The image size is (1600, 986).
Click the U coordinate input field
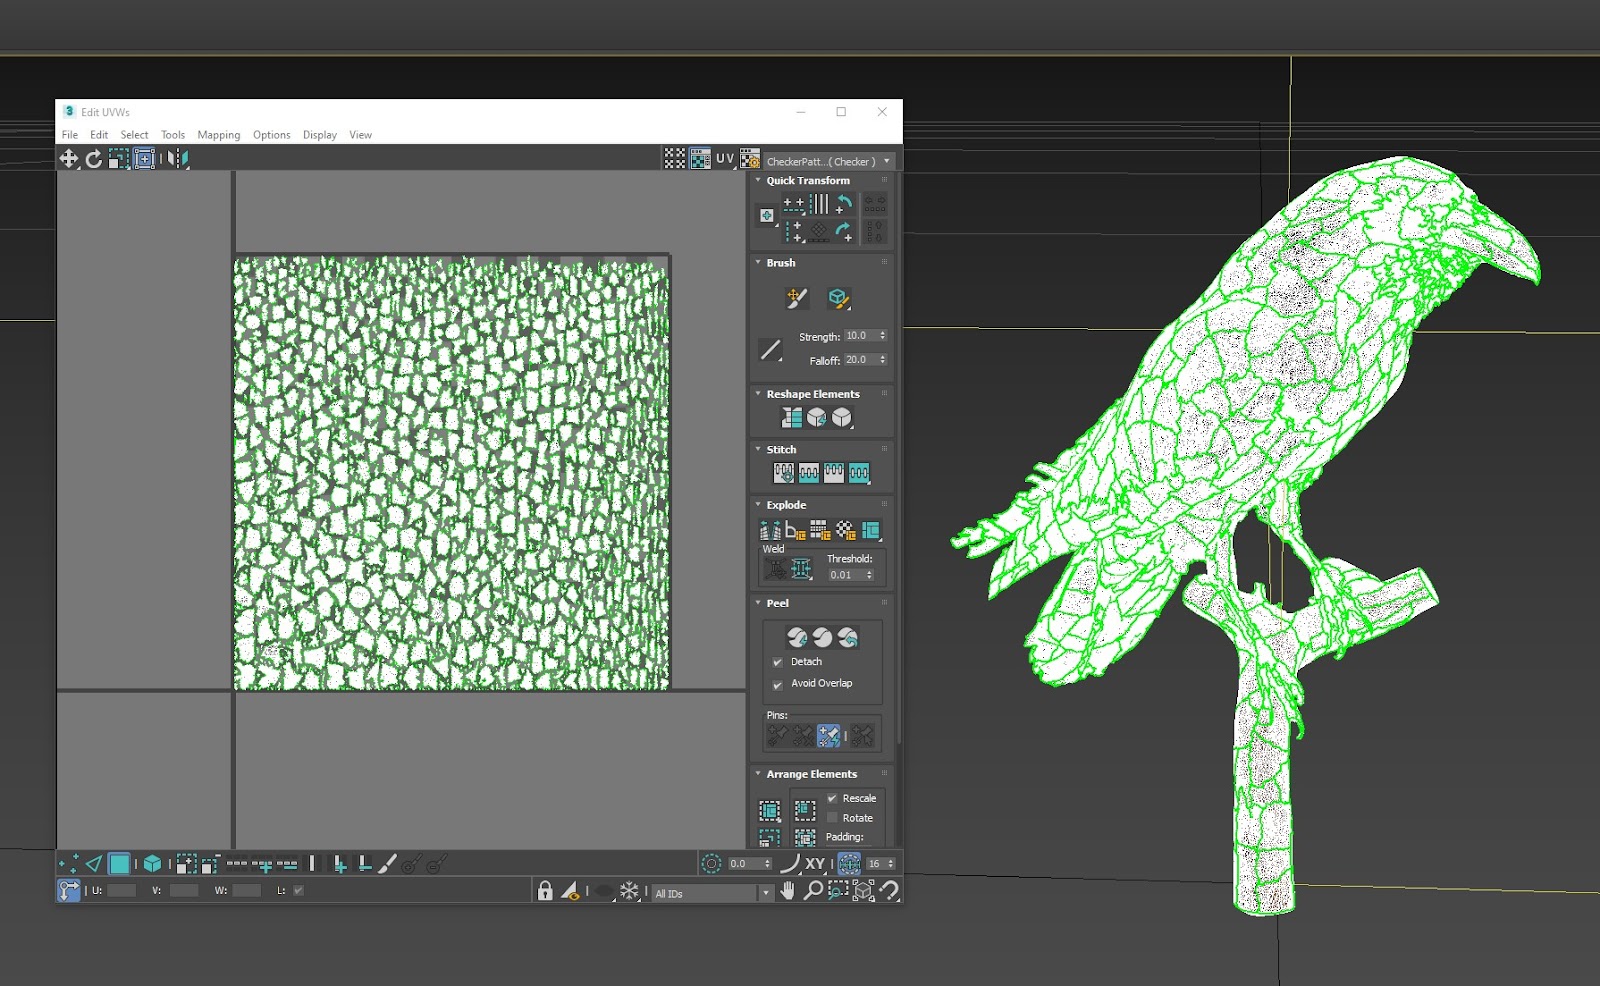point(121,890)
